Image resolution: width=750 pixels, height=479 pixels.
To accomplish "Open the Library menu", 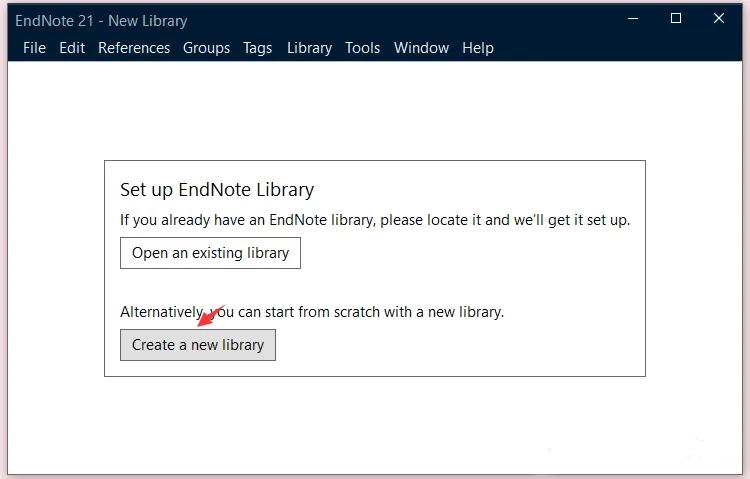I will [x=309, y=48].
